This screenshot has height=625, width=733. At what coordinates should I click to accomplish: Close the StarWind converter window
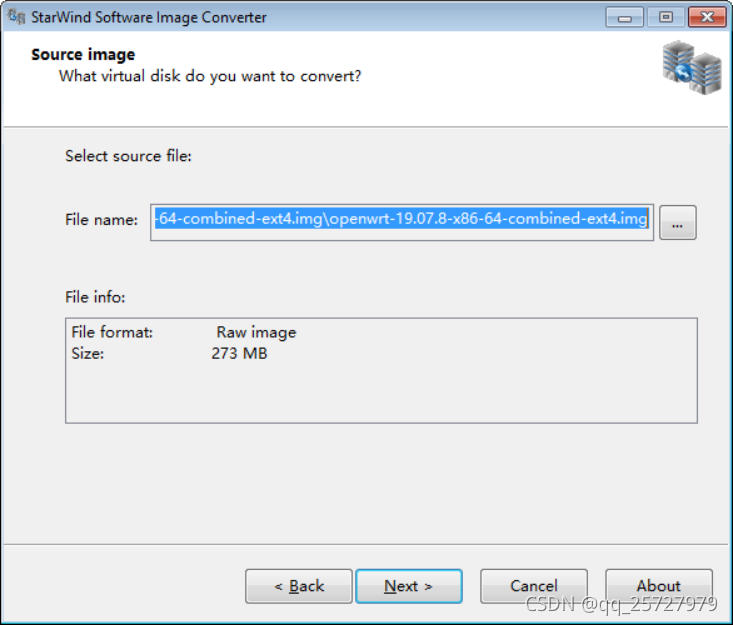[706, 17]
